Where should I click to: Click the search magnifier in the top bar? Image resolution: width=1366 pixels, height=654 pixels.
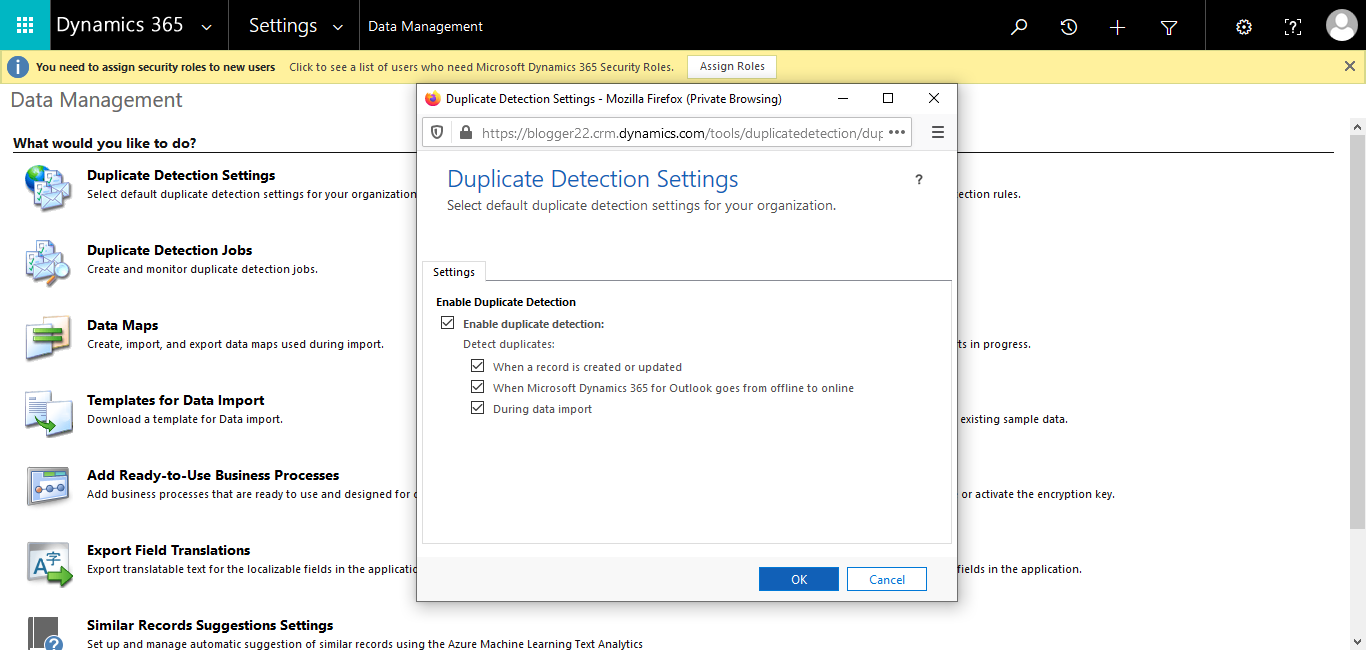(x=1018, y=25)
